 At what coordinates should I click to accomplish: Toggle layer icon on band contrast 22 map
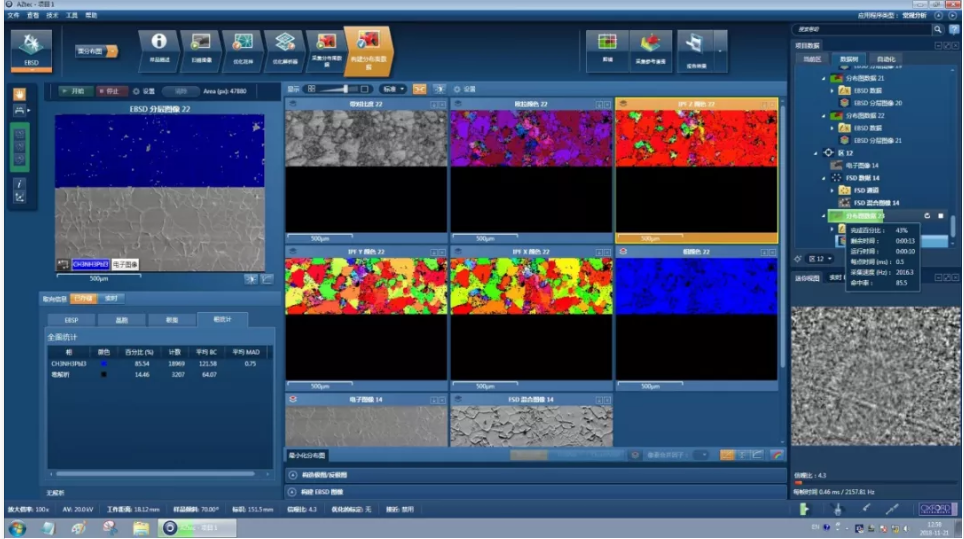point(293,104)
